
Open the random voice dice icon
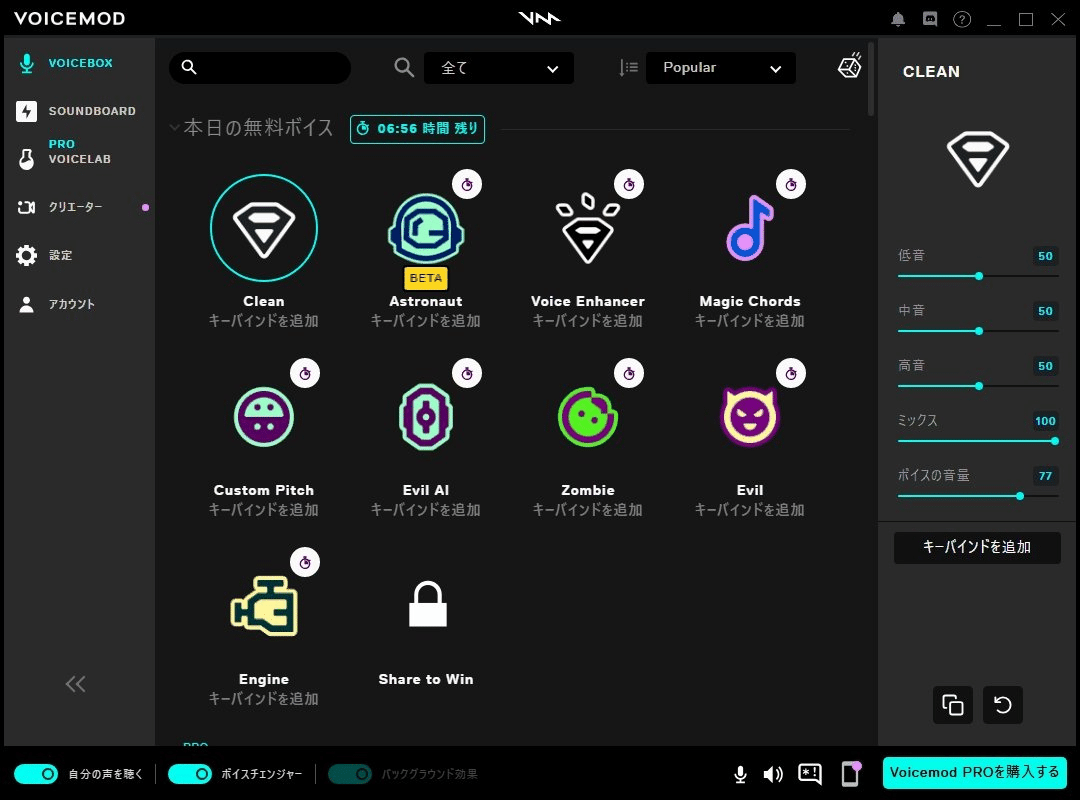point(849,66)
